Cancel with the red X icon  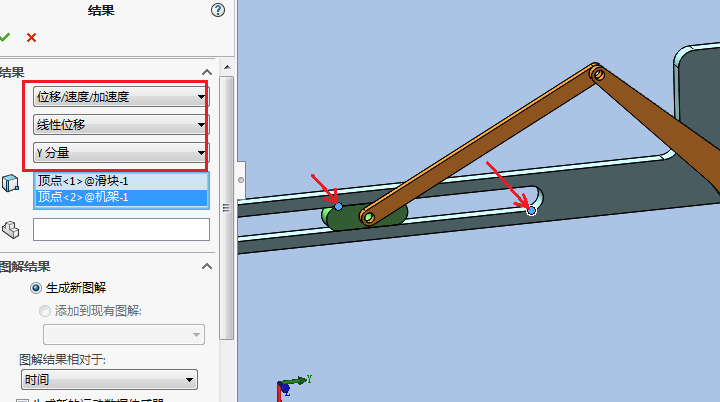(x=31, y=38)
